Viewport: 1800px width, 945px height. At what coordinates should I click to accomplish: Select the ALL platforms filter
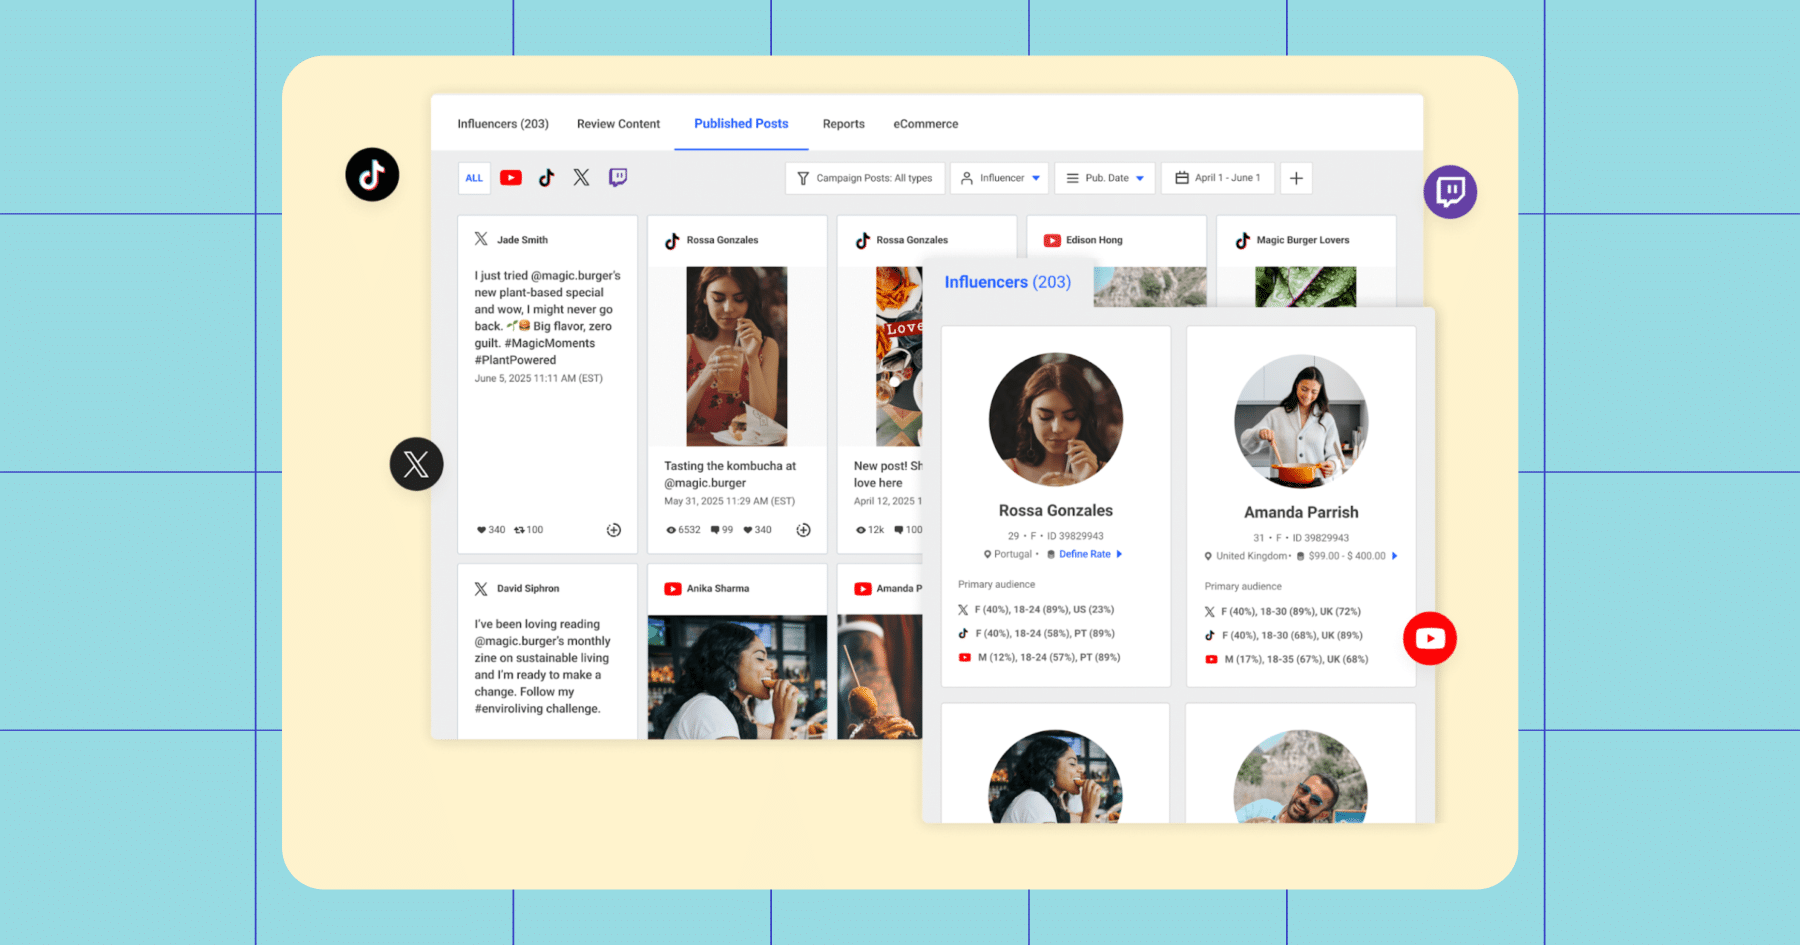tap(474, 178)
